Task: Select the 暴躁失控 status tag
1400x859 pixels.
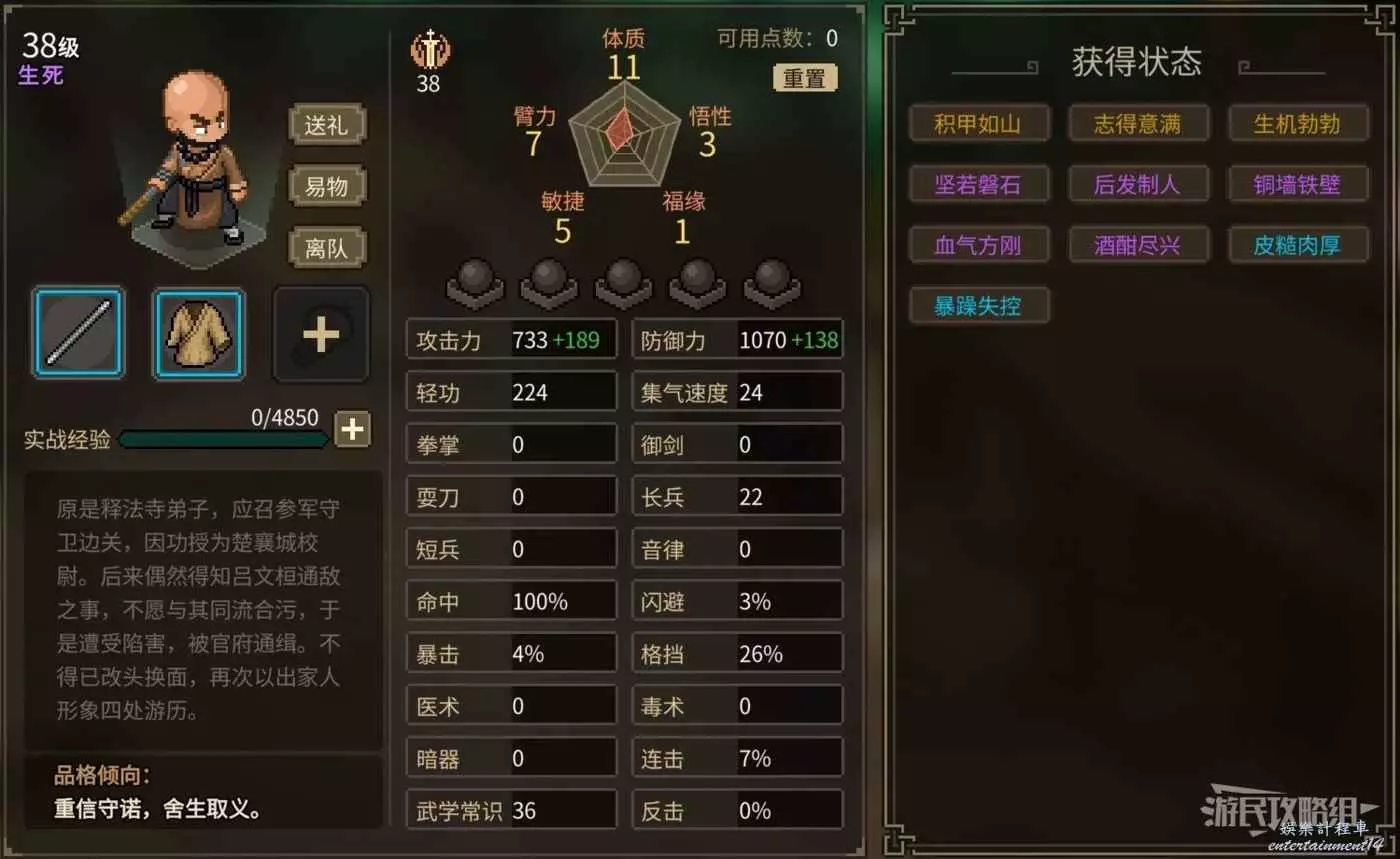Action: pyautogui.click(x=978, y=305)
